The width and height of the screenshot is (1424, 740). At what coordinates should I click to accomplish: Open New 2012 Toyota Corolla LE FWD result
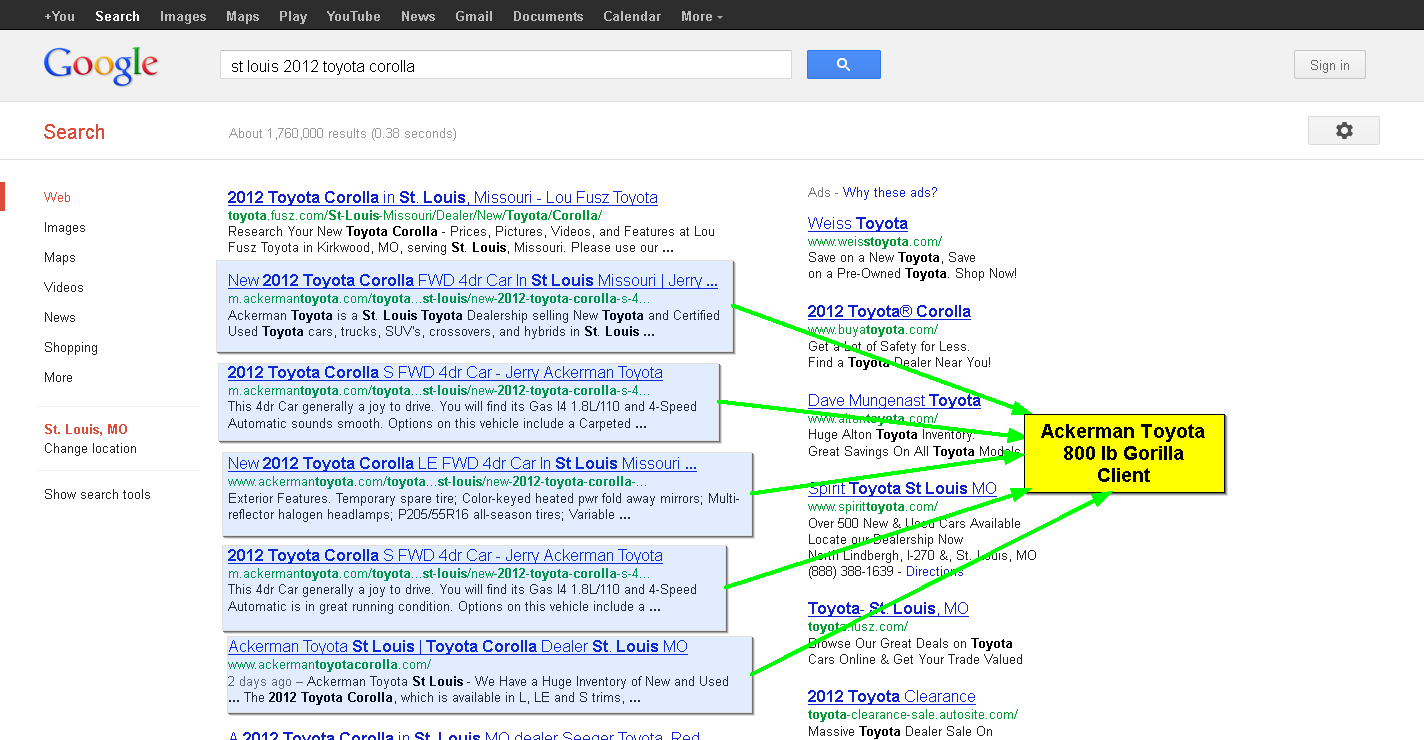[462, 463]
